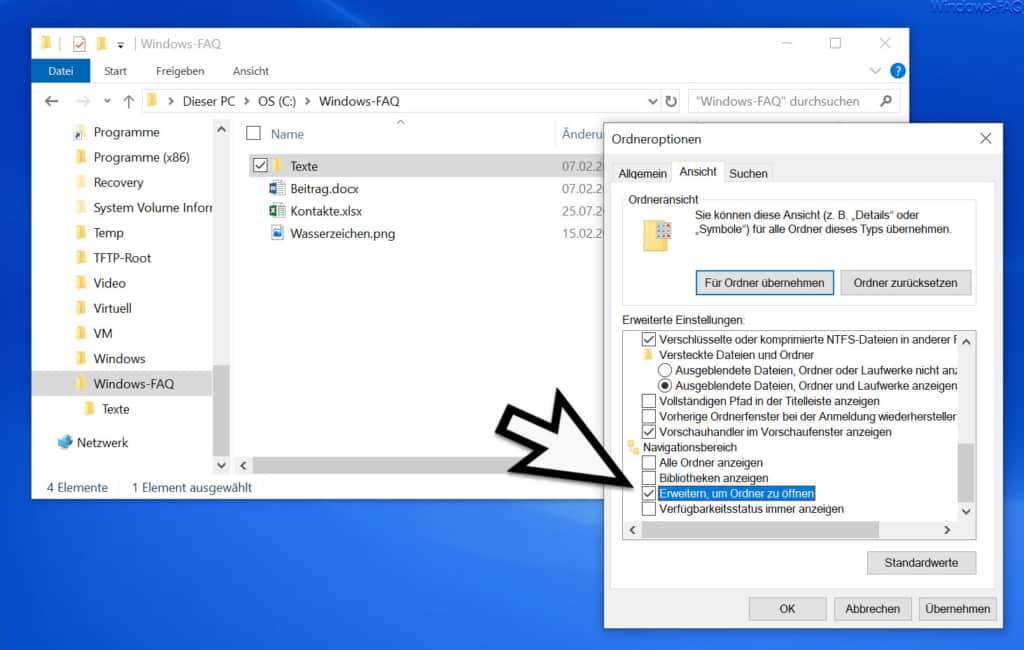1024x650 pixels.
Task: Select Ausgeblendete Dateien nicht anzeigen radio button
Action: [x=665, y=370]
